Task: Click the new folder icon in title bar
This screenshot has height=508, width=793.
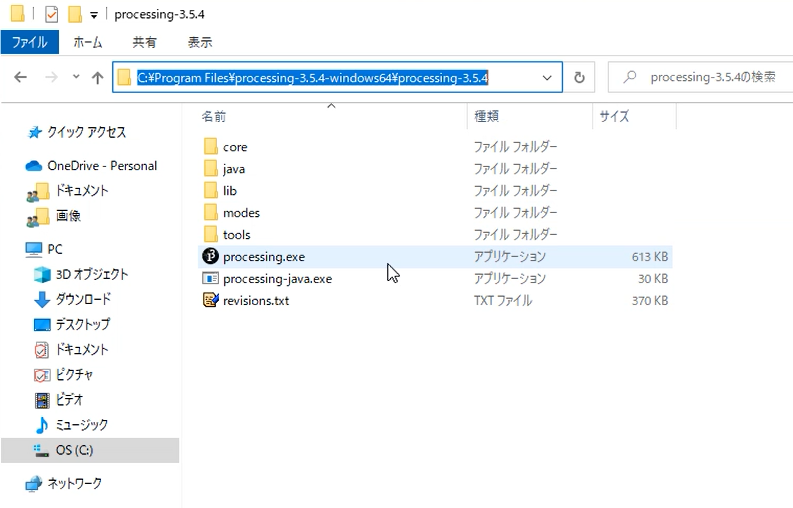Action: pos(75,14)
